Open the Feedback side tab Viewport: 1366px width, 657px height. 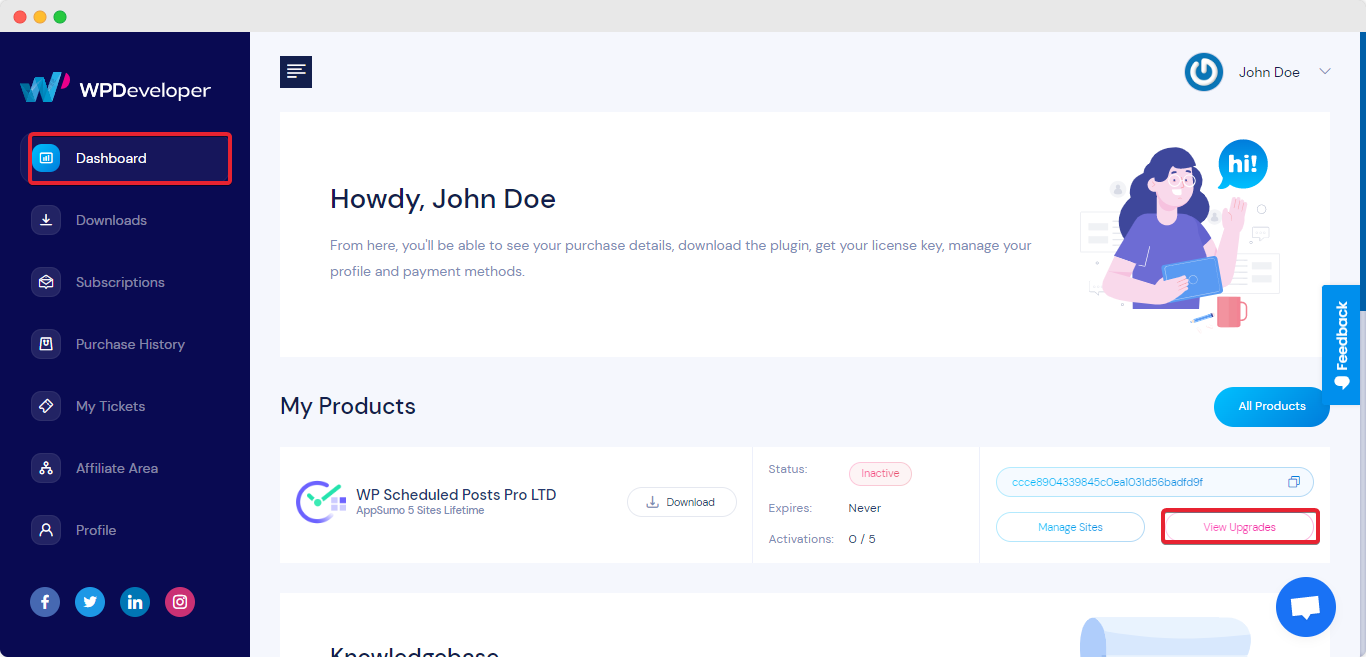click(x=1341, y=345)
